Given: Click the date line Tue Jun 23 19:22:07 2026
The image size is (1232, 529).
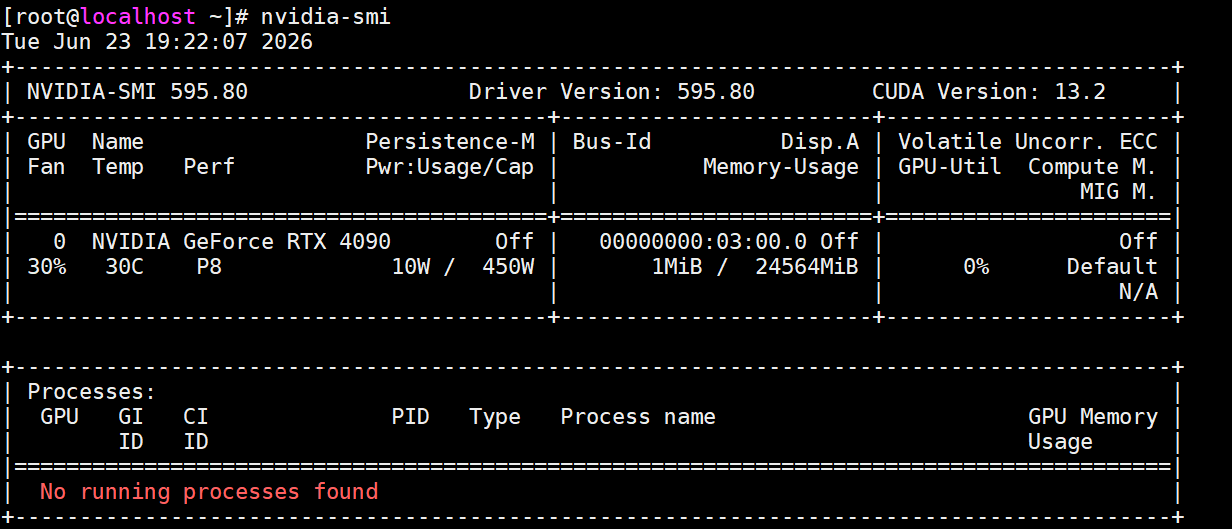Looking at the screenshot, I should coord(157,42).
